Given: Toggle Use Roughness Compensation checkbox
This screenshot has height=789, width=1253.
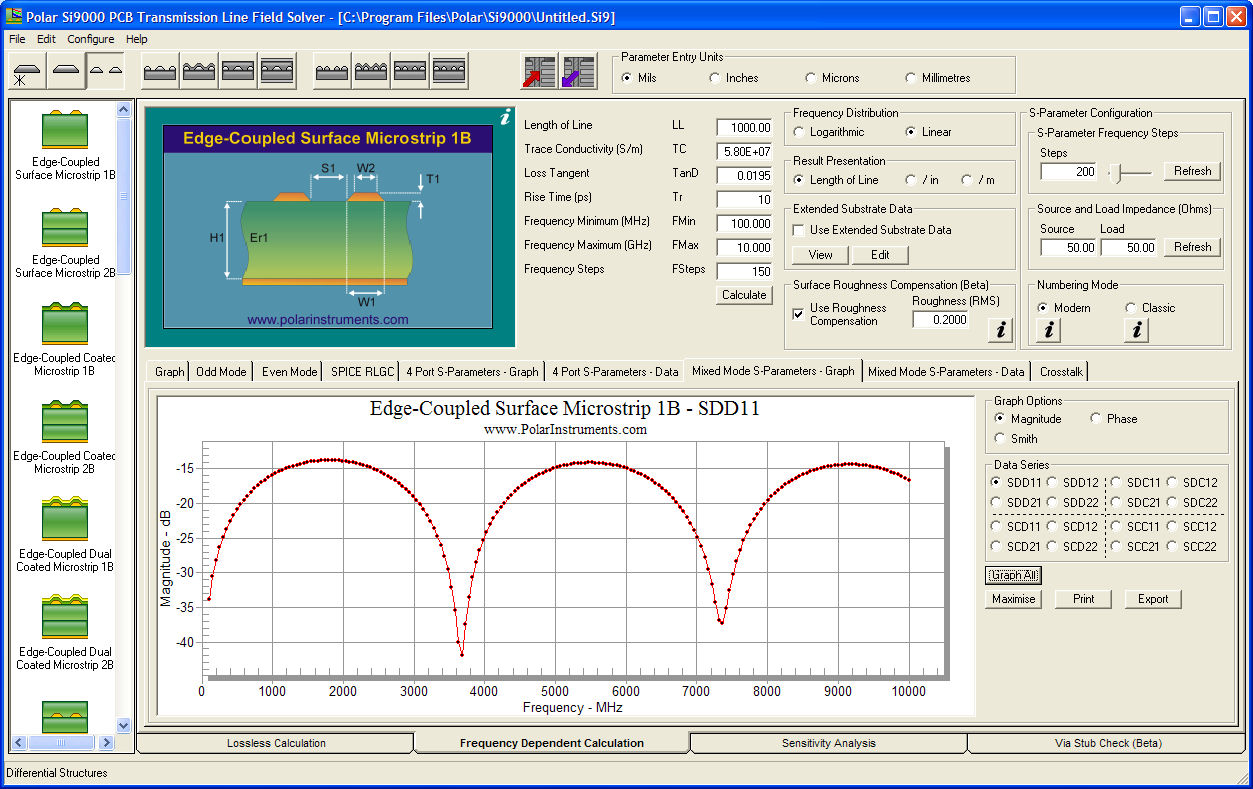Looking at the screenshot, I should point(798,314).
